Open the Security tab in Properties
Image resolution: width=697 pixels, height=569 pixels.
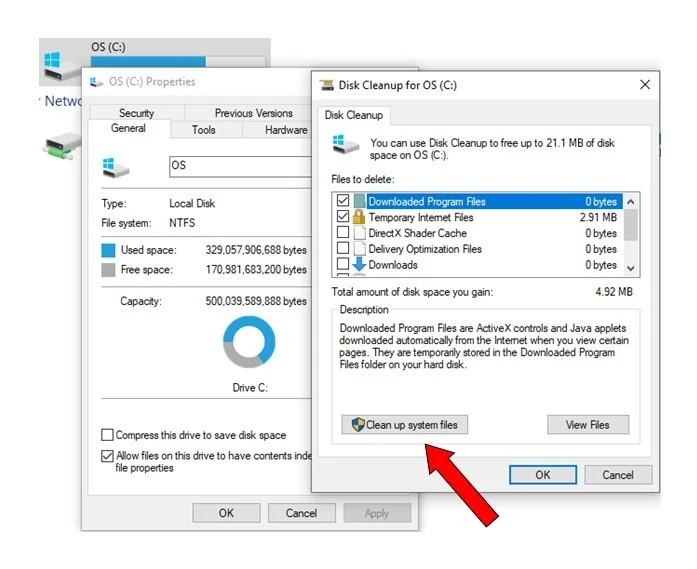[x=136, y=113]
